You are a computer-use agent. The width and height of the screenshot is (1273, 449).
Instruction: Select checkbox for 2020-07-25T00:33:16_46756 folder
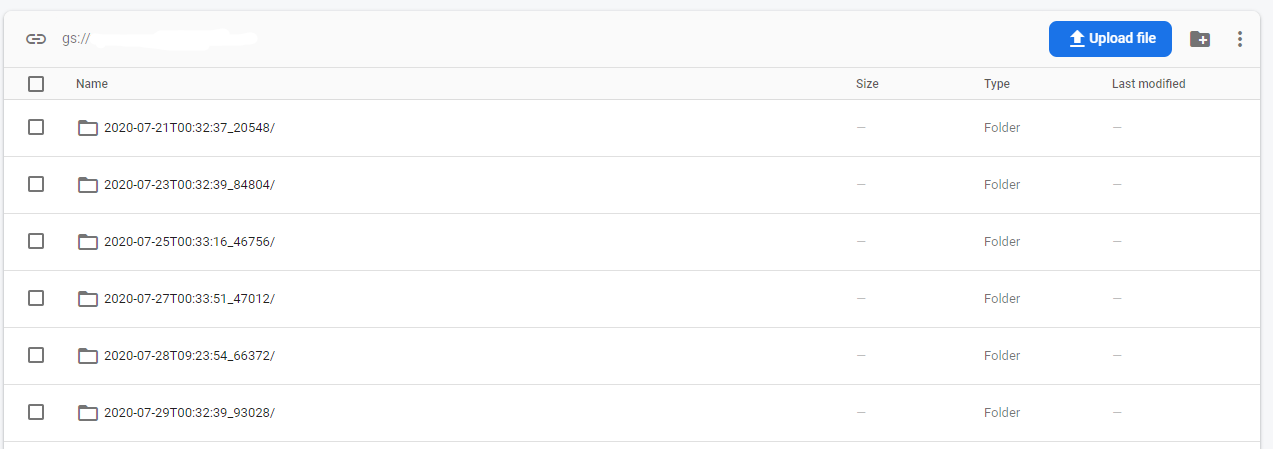[36, 241]
